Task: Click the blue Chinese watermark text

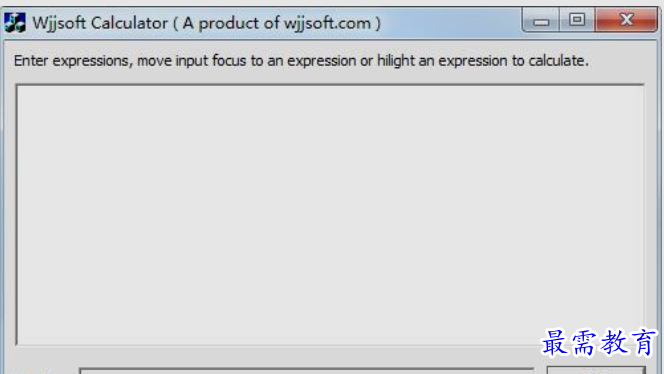Action: point(599,342)
